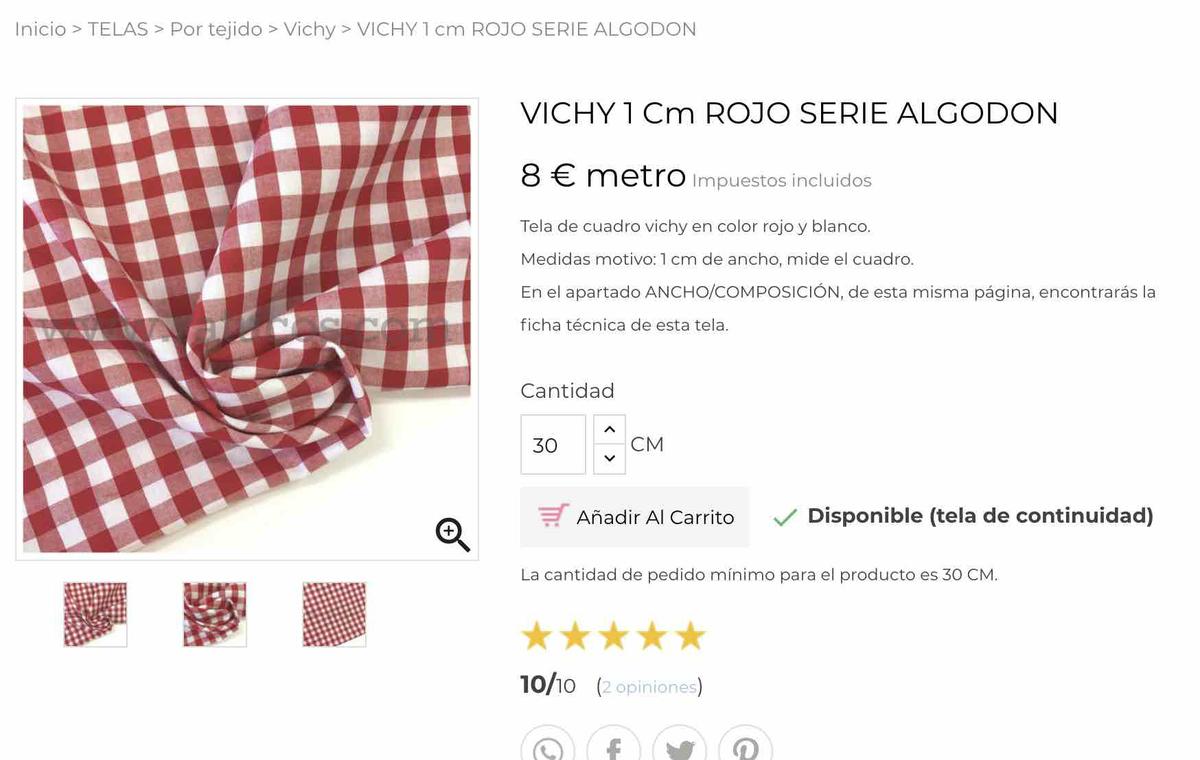Click the five-star rating
The height and width of the screenshot is (760, 1200).
(613, 636)
